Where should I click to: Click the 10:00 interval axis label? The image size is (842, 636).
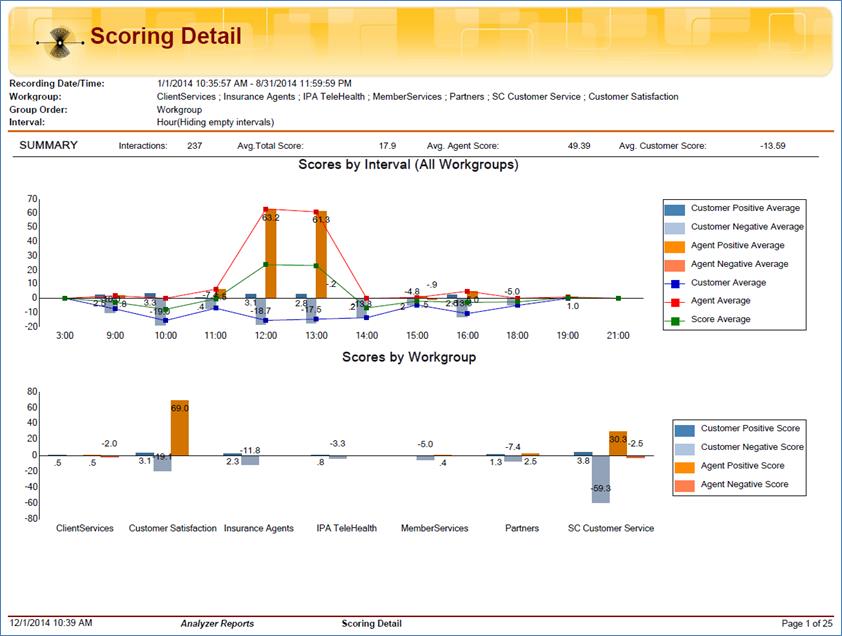click(165, 336)
